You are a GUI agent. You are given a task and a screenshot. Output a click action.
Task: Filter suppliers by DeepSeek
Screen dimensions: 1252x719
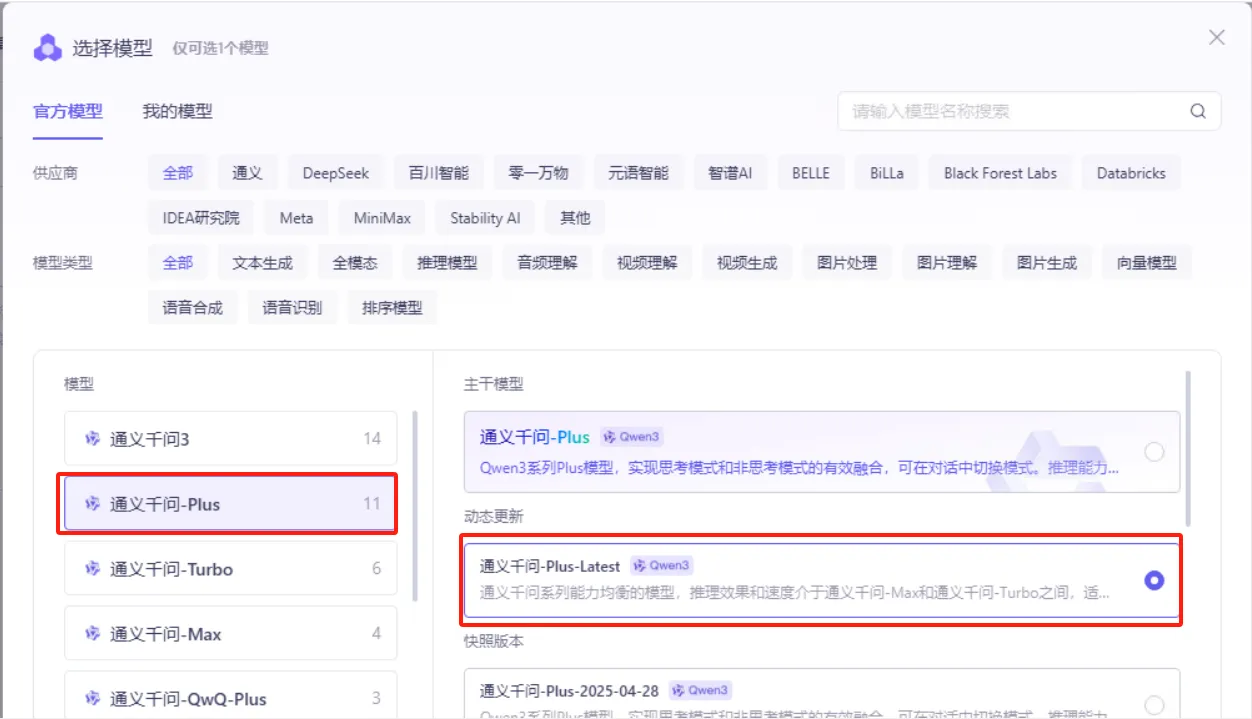pyautogui.click(x=336, y=173)
